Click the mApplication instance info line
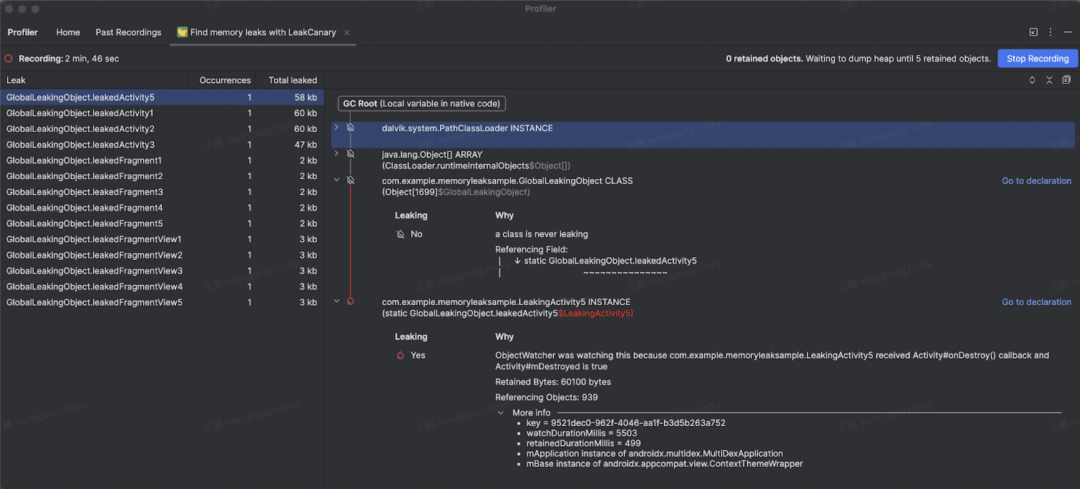Viewport: 1080px width, 489px height. pyautogui.click(x=654, y=454)
